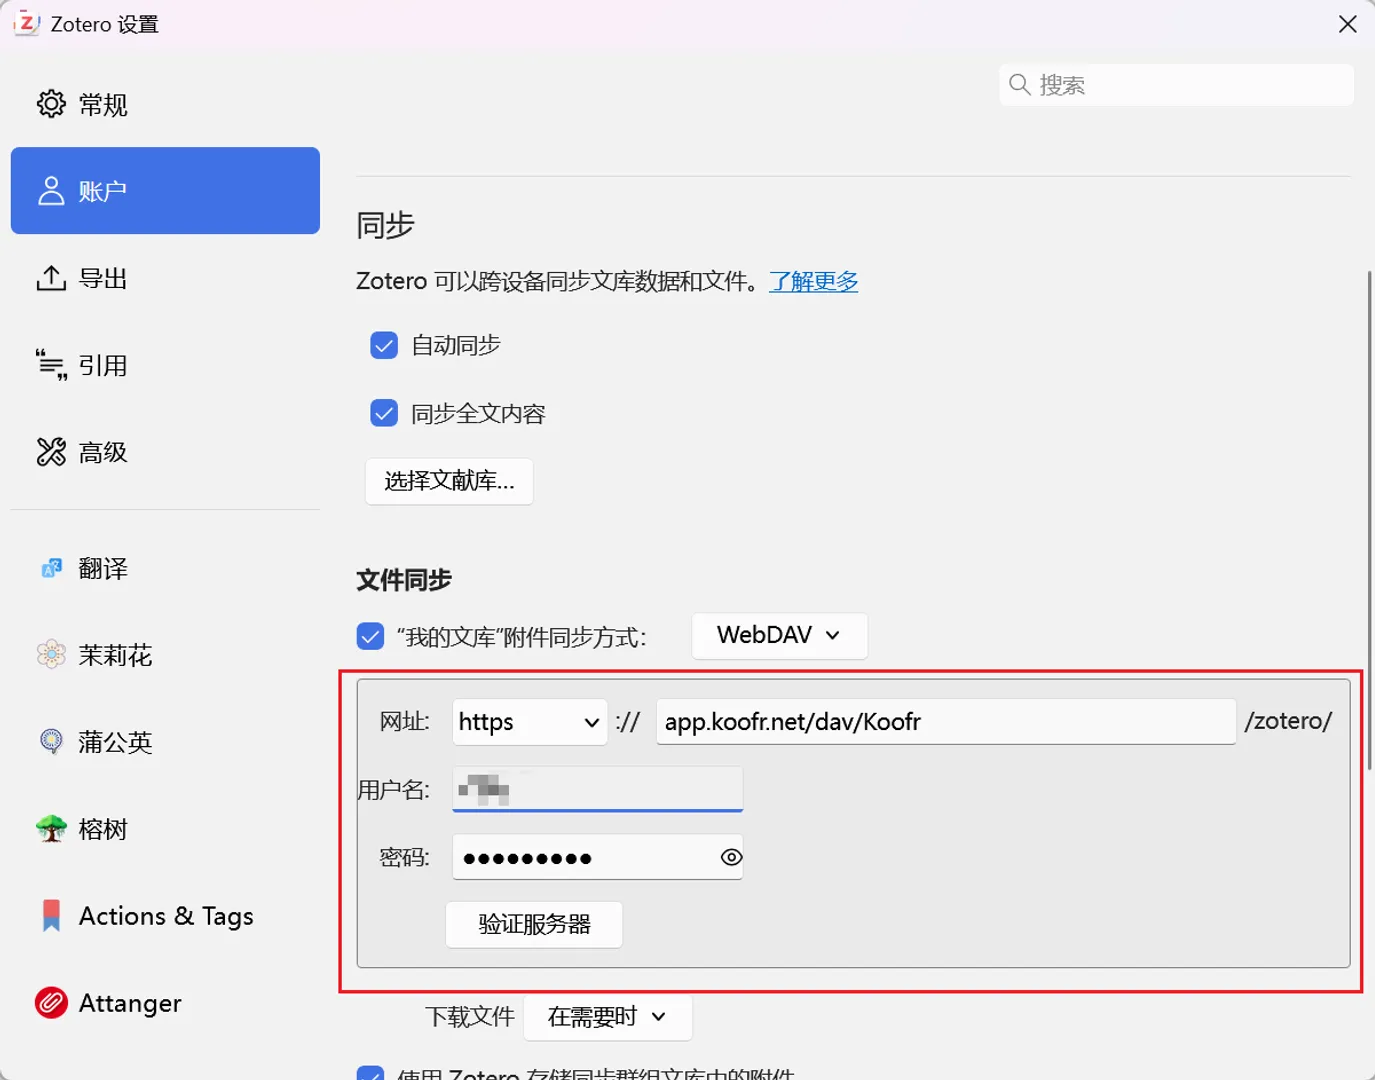Open the 榕树 plugin settings
The height and width of the screenshot is (1080, 1375).
click(x=165, y=829)
